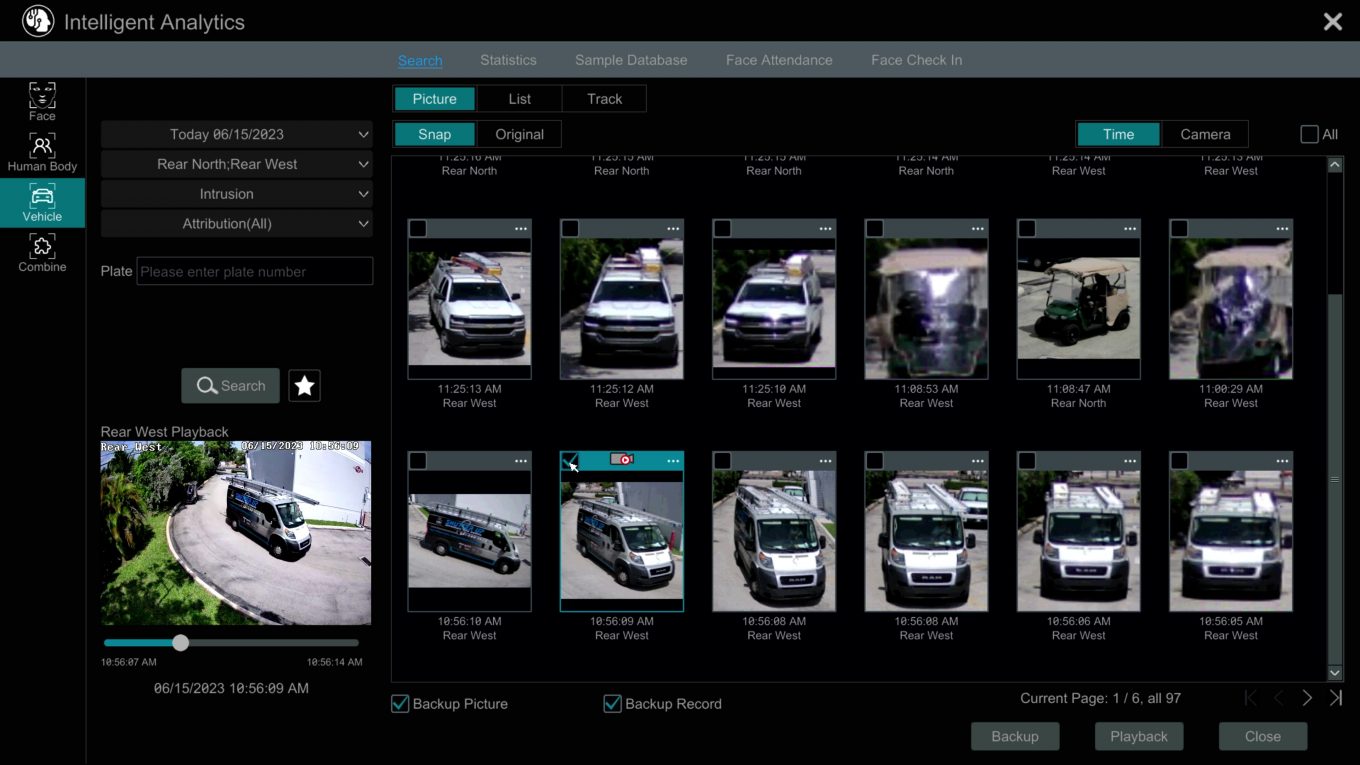Expand the Intrusion event type dropdown

[236, 193]
